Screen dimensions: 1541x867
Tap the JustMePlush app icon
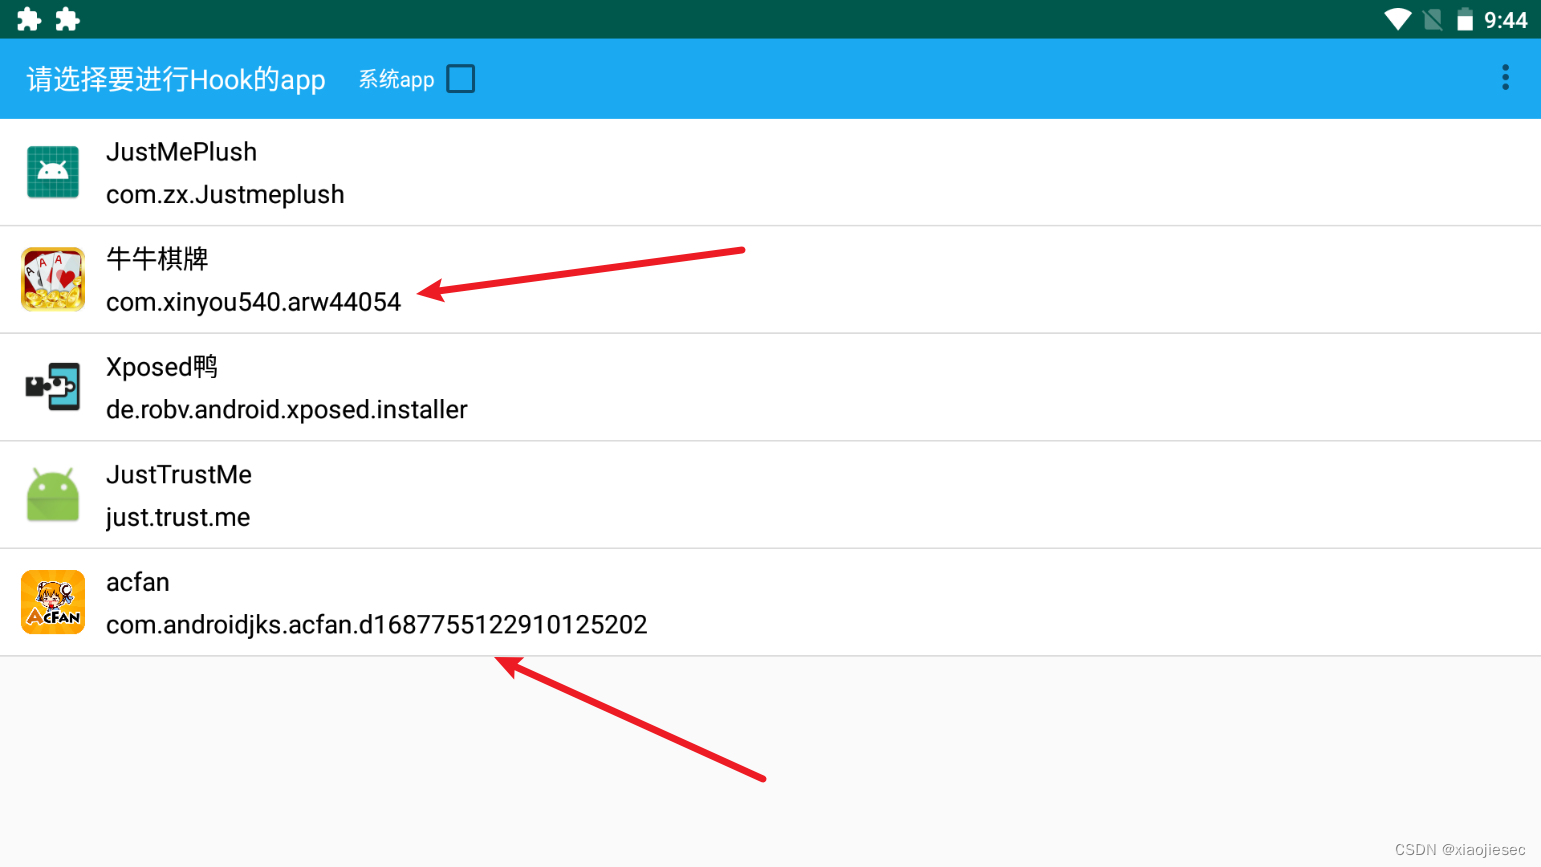pos(53,172)
